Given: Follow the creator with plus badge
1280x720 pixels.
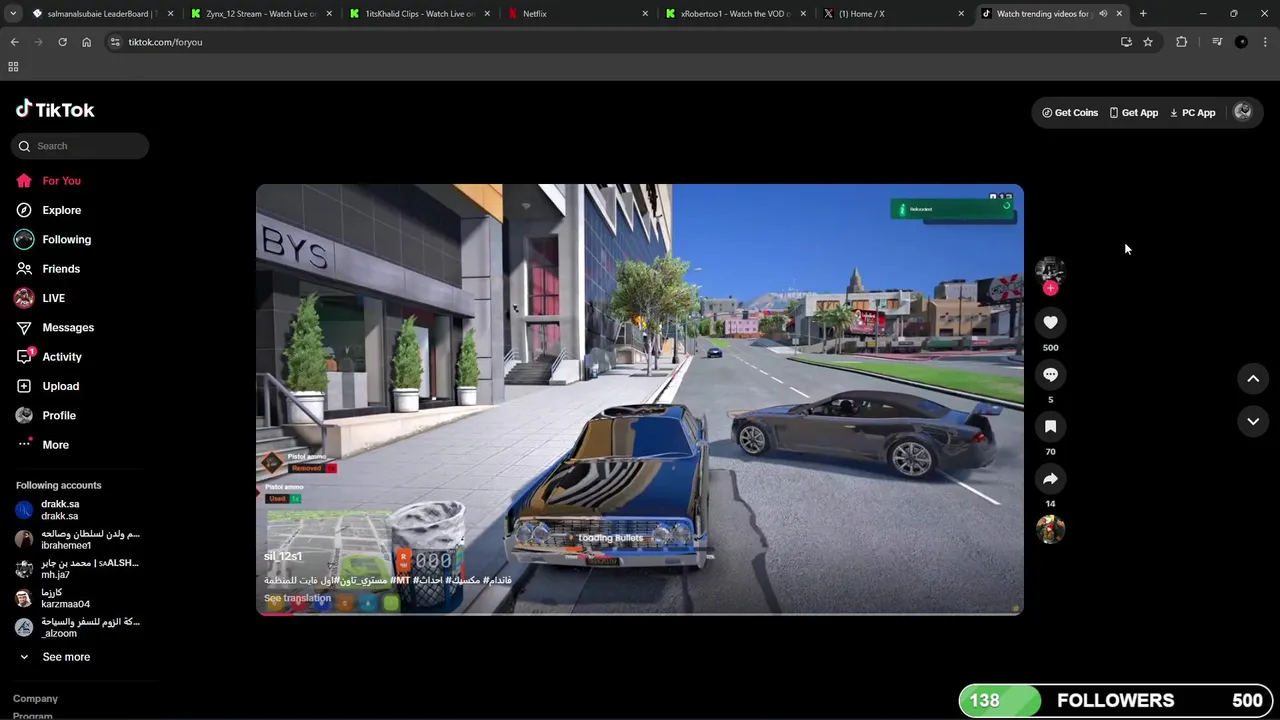Looking at the screenshot, I should pos(1050,288).
